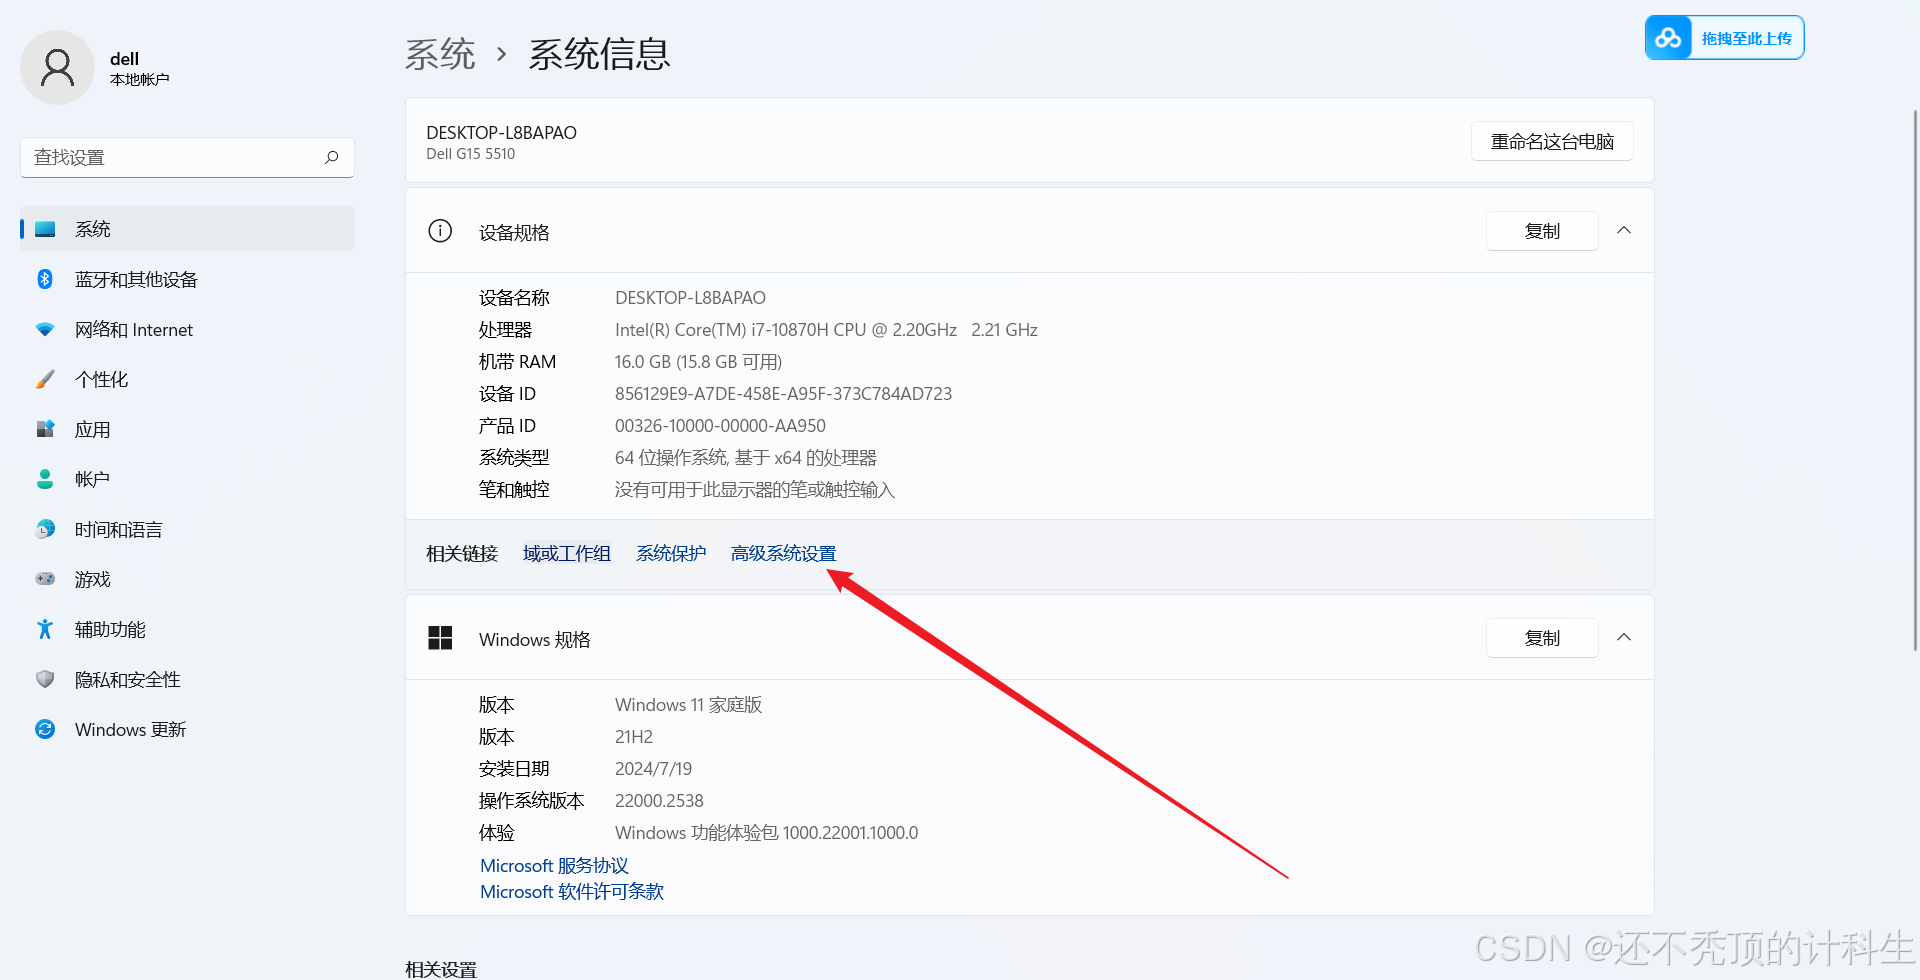The height and width of the screenshot is (980, 1920).
Task: Click the accessibility figure icon for 辅助功能
Action: point(45,629)
